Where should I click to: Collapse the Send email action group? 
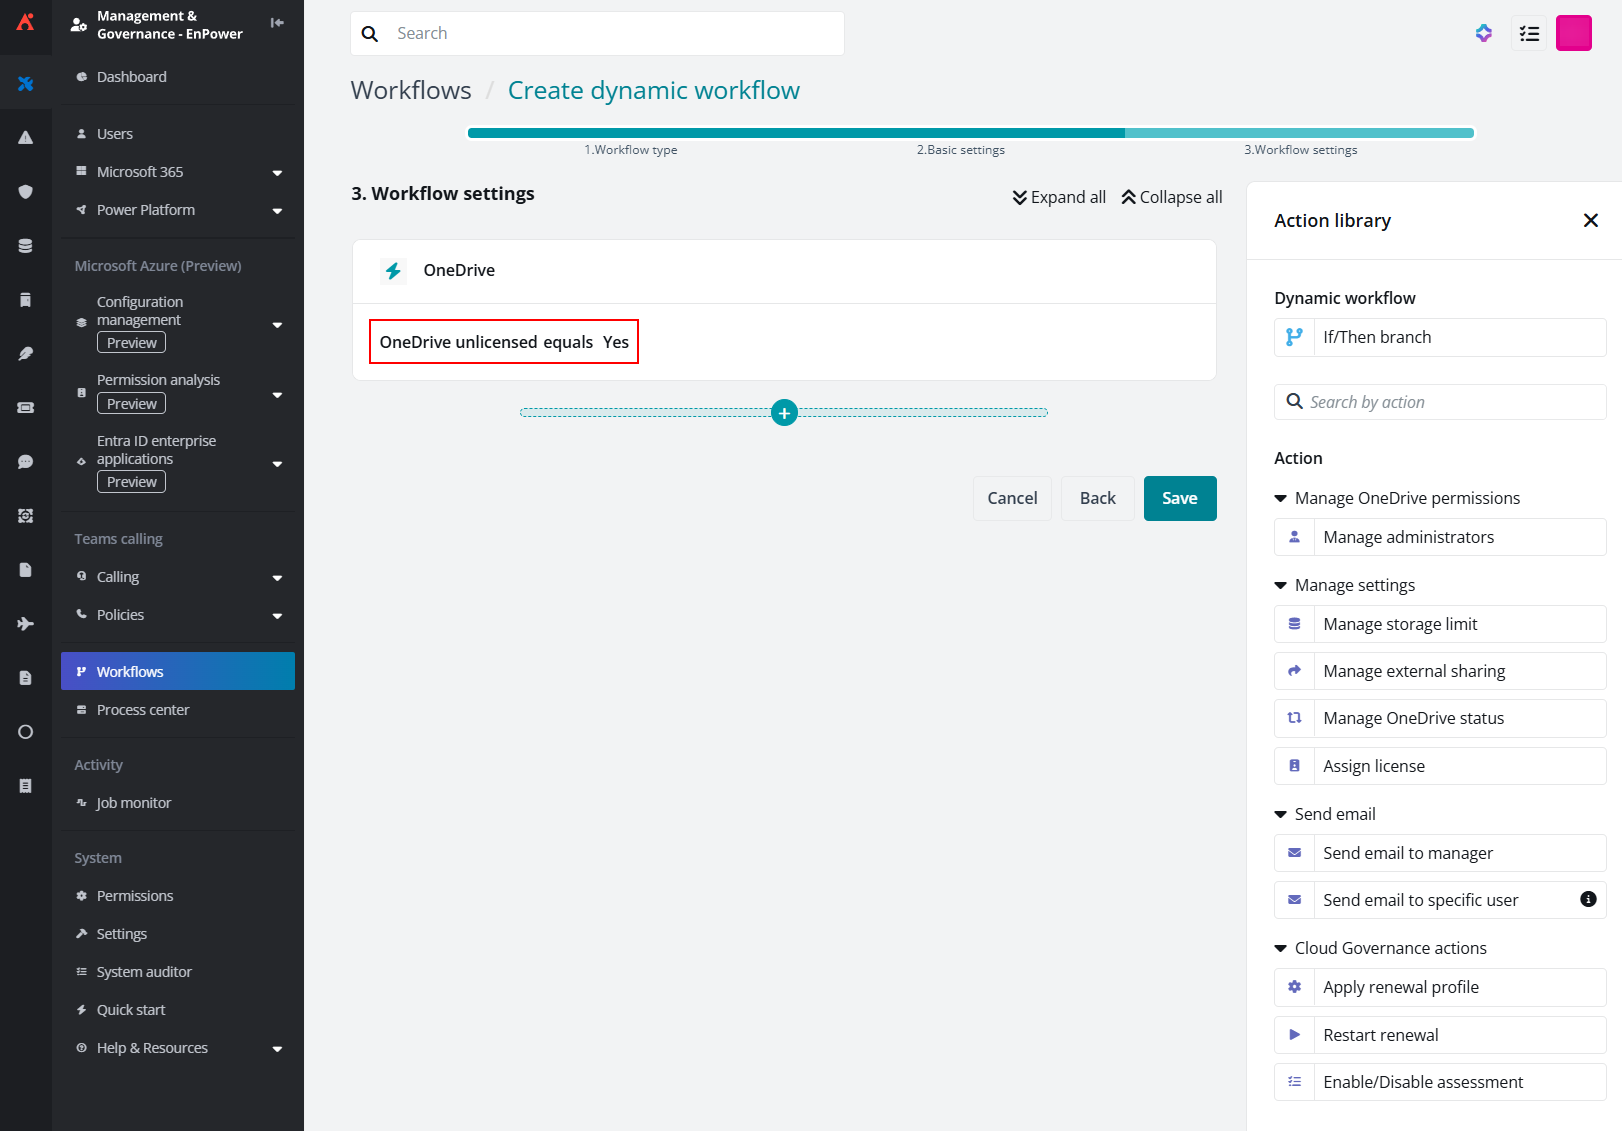[1280, 814]
